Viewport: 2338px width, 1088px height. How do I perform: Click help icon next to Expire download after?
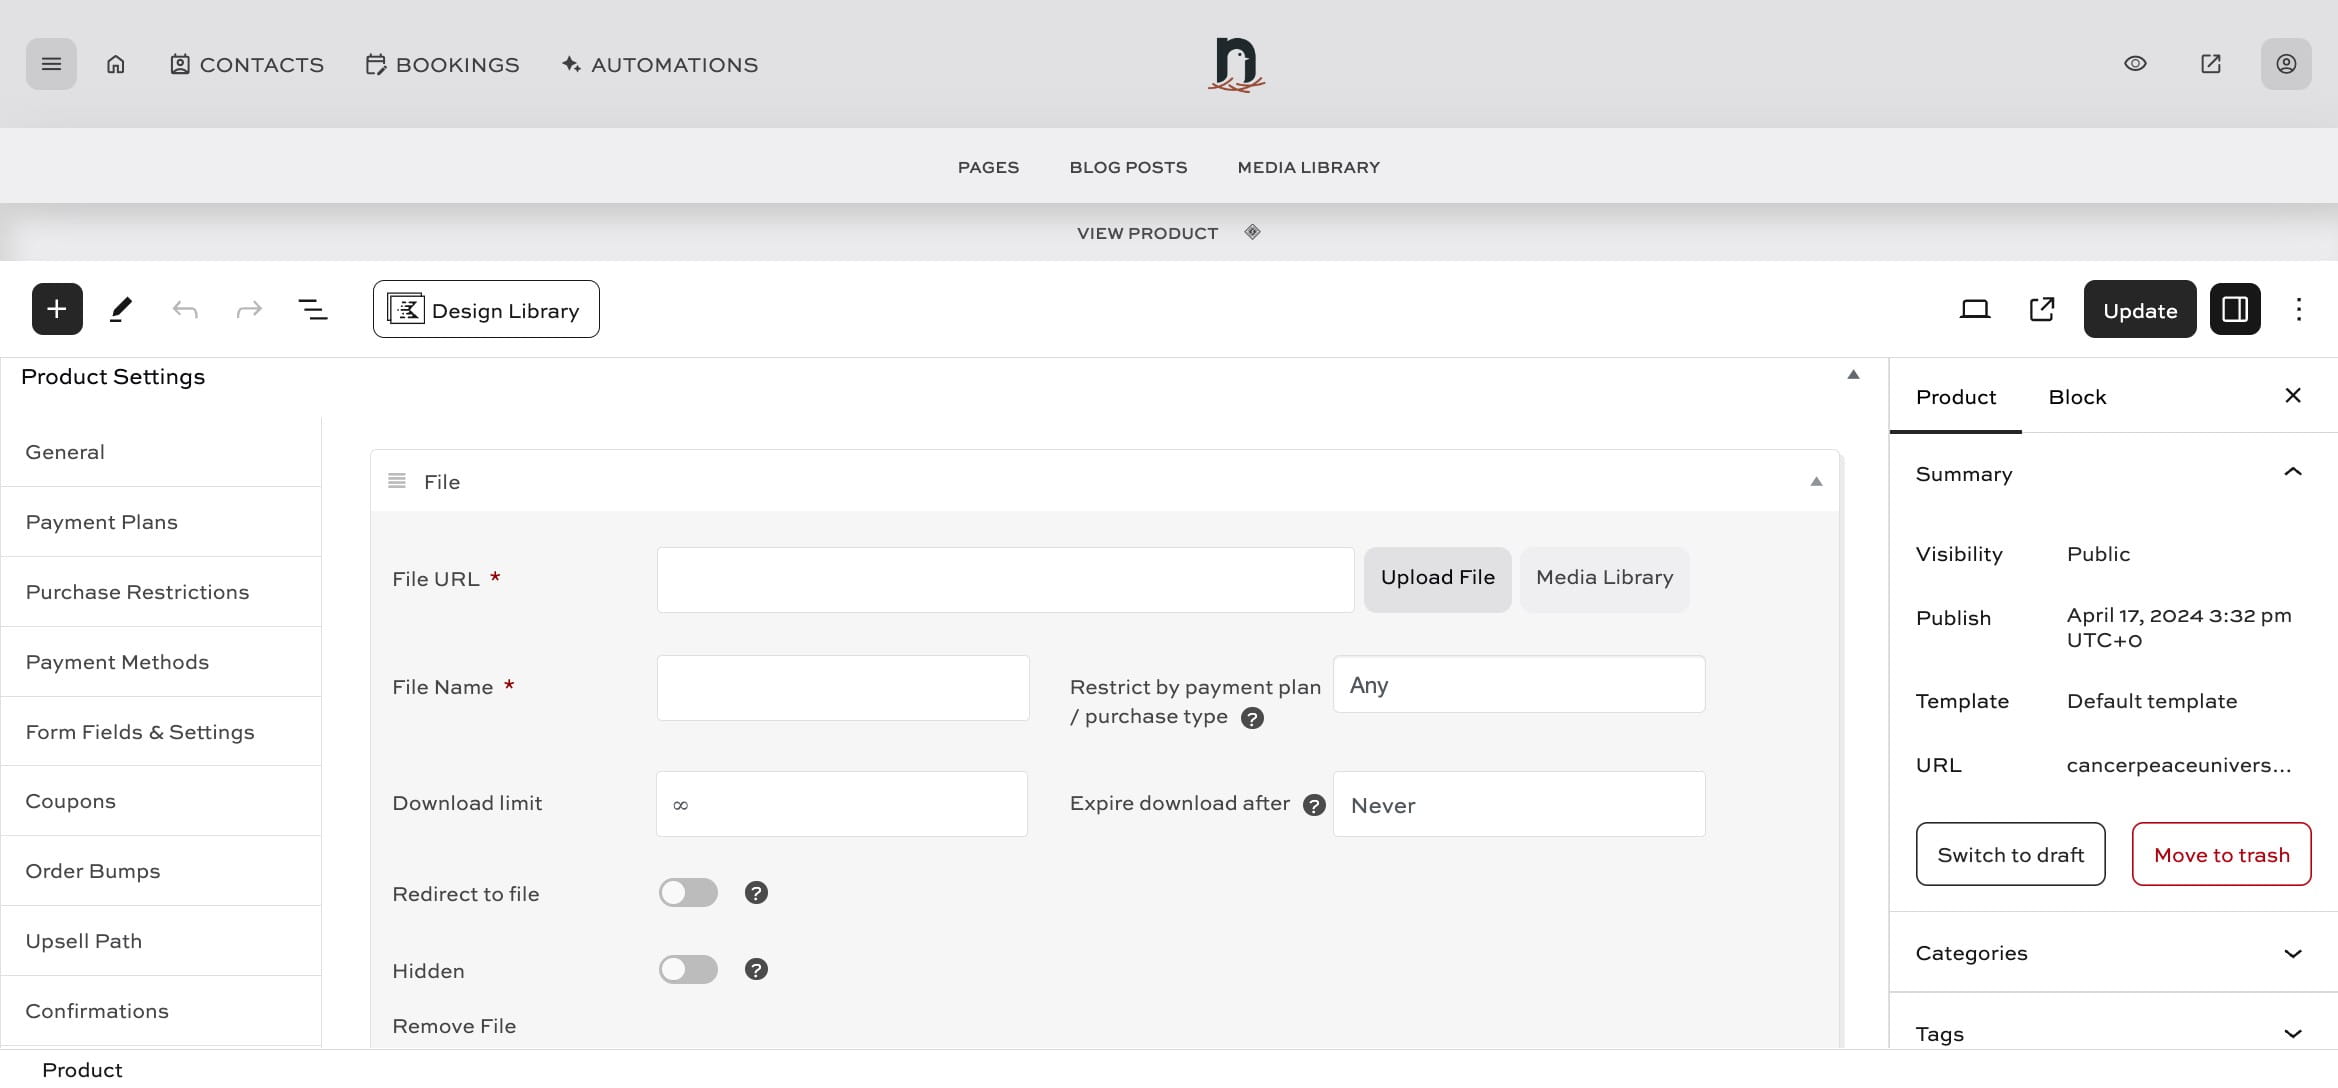(x=1314, y=805)
